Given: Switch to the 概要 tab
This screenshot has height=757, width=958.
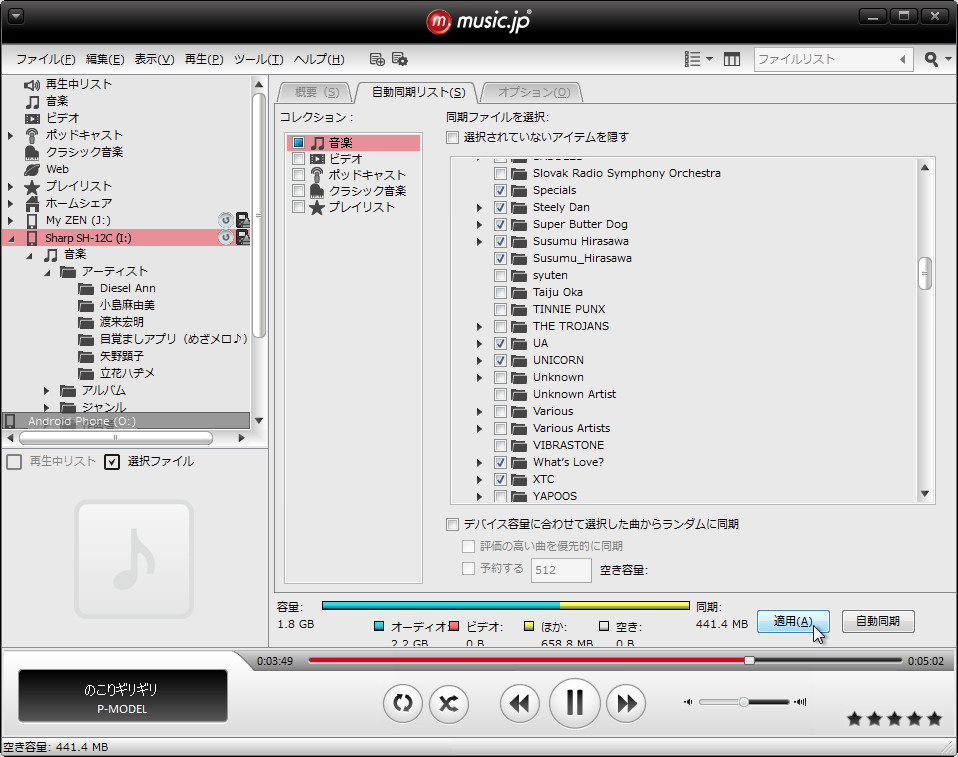Looking at the screenshot, I should point(316,92).
